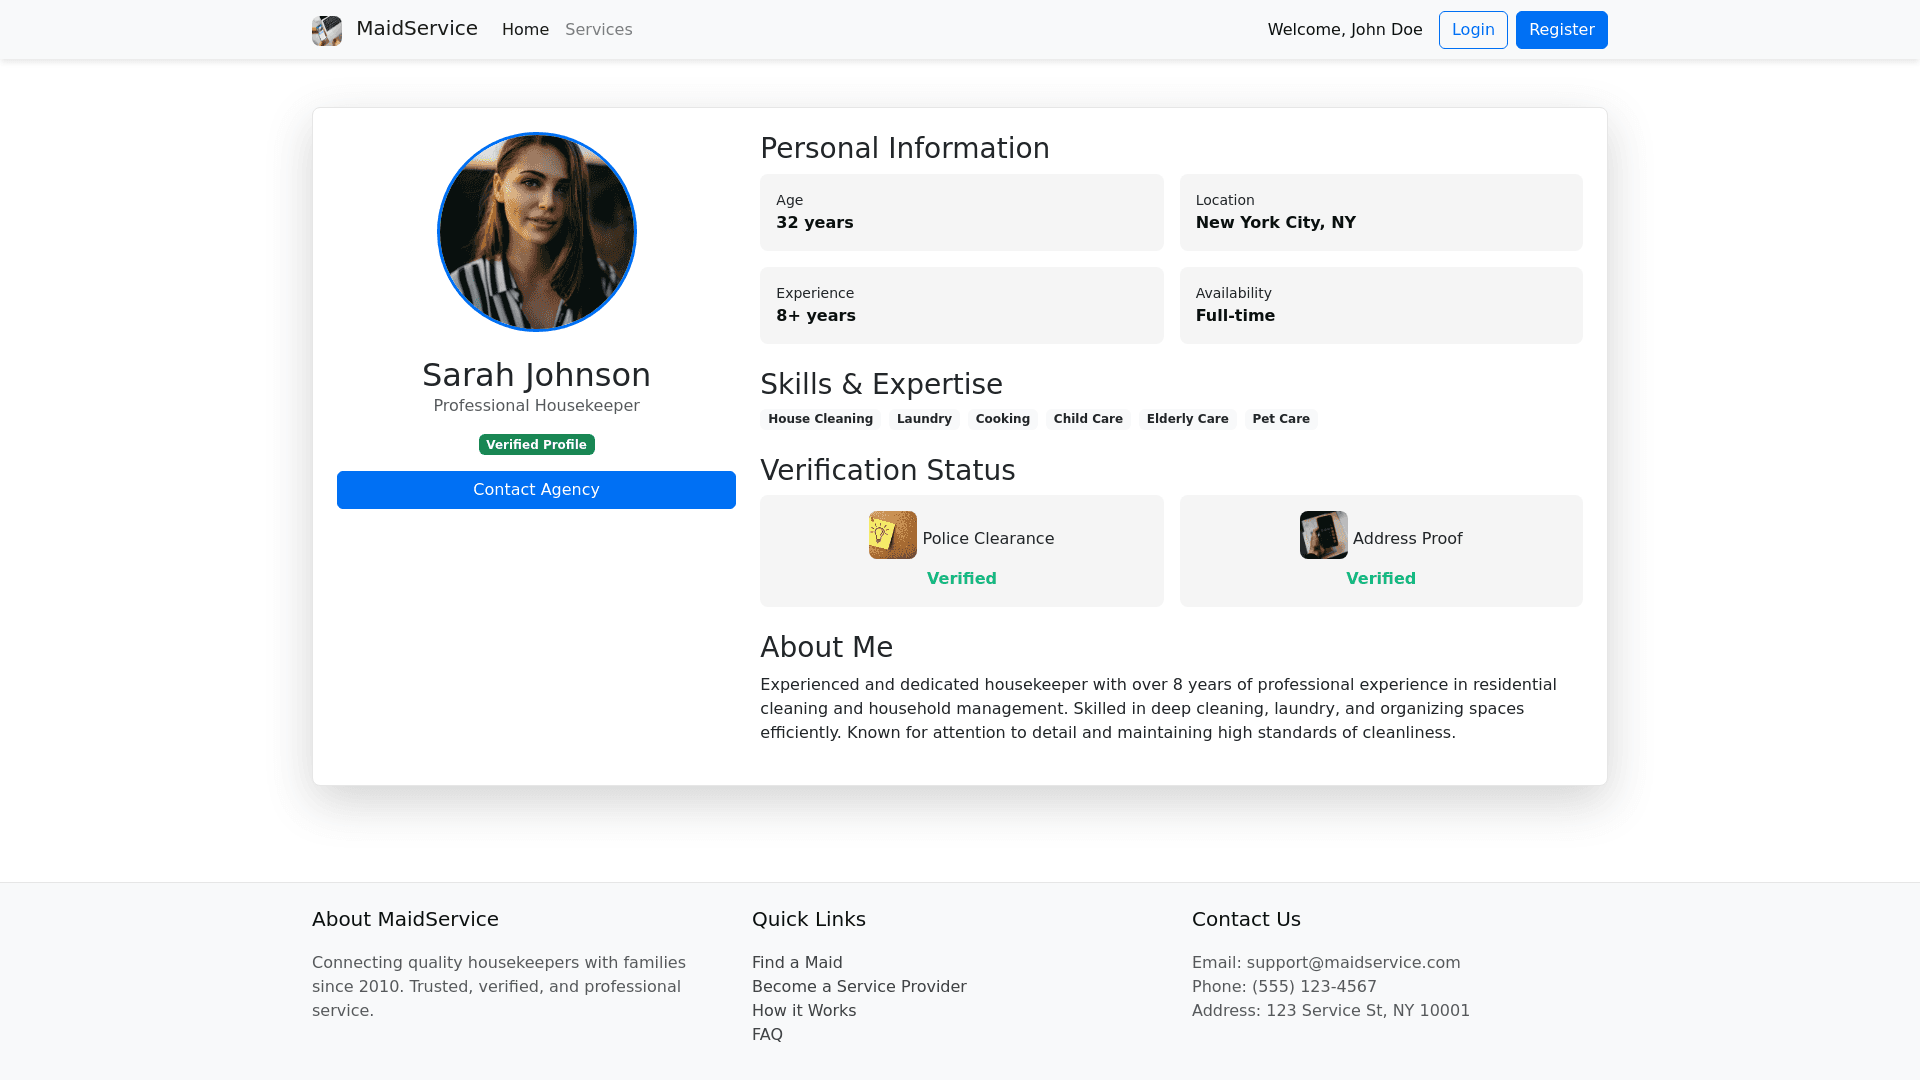Screen dimensions: 1920x1080
Task: Open the Services nav item
Action: point(598,30)
